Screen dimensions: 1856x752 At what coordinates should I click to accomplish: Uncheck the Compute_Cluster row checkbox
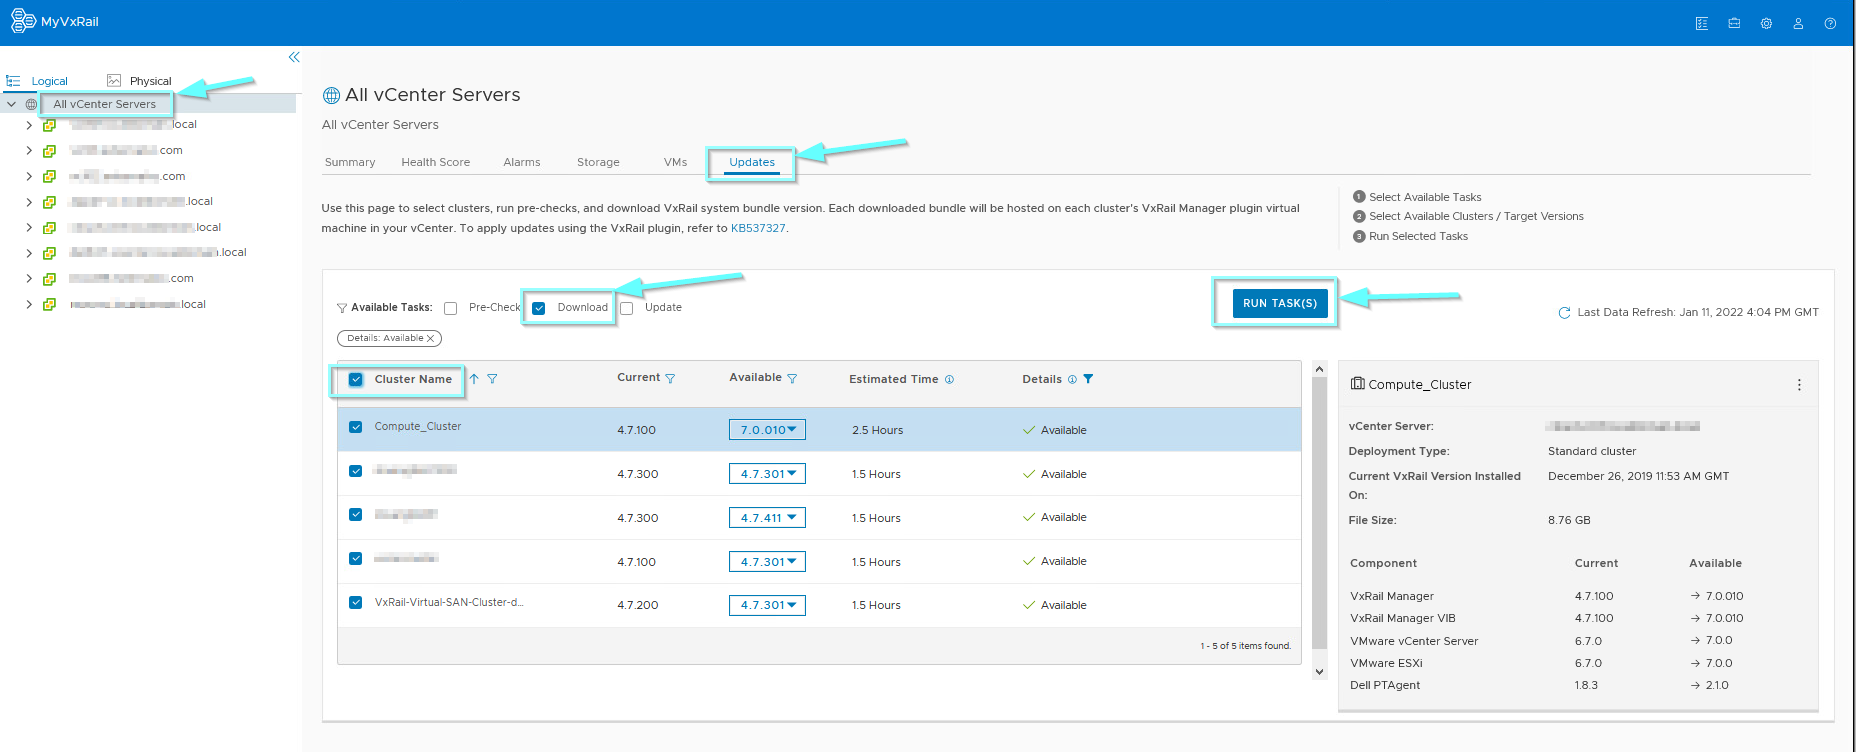[x=355, y=427]
